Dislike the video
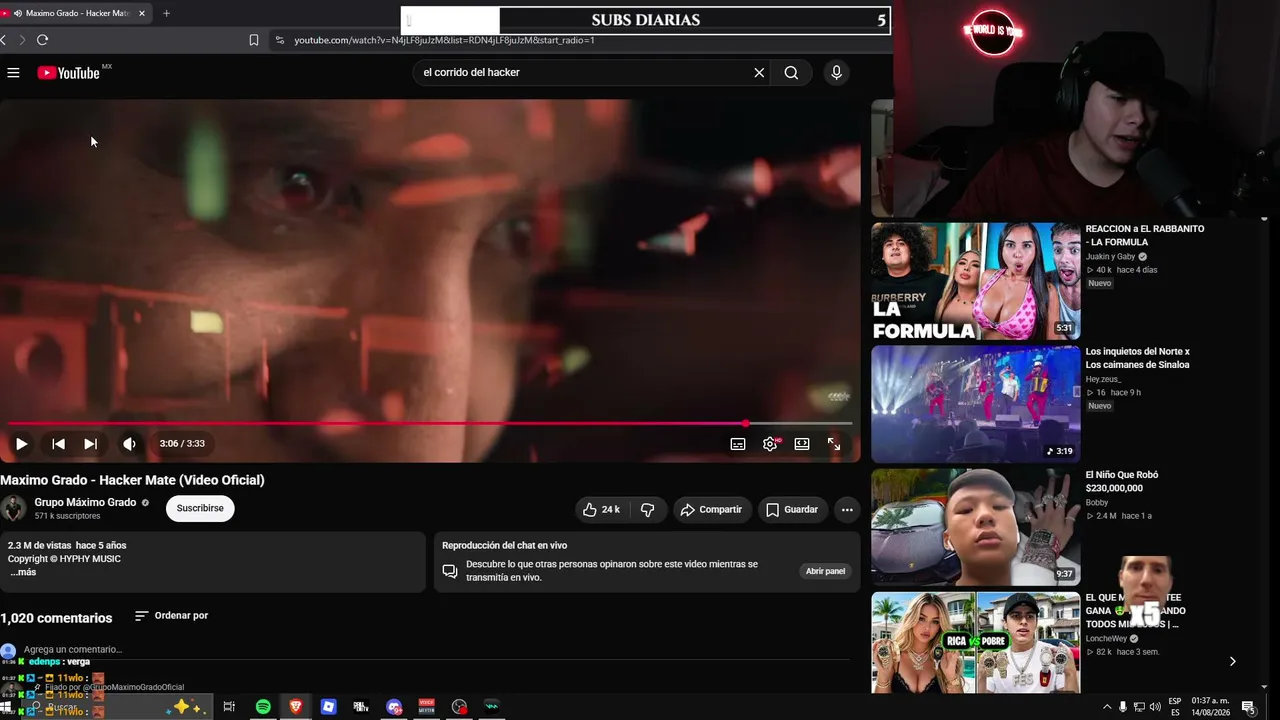The width and height of the screenshot is (1280, 720). (x=648, y=510)
